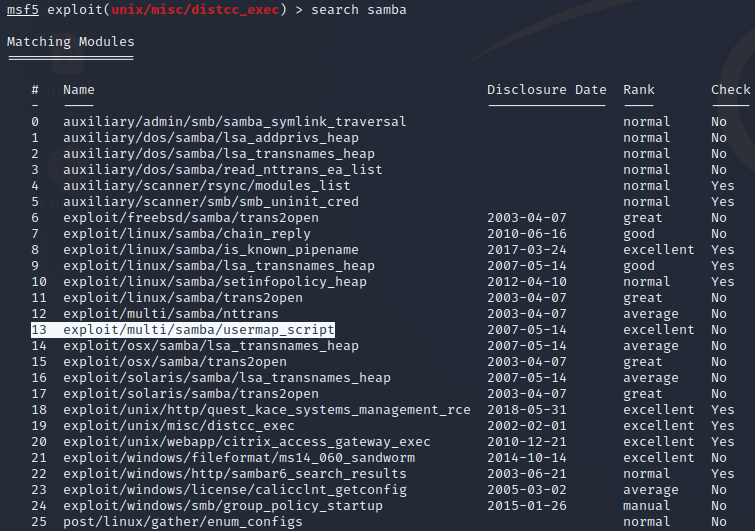Click 'average' rank of nttrans row
This screenshot has width=755, height=531.
[651, 313]
